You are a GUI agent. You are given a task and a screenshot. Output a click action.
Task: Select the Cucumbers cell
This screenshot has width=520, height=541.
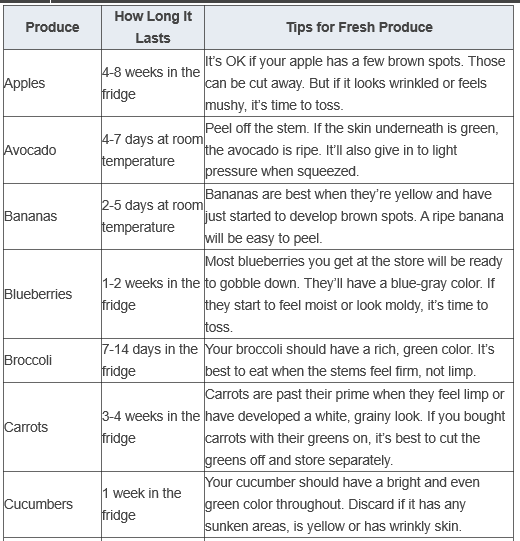tap(52, 504)
